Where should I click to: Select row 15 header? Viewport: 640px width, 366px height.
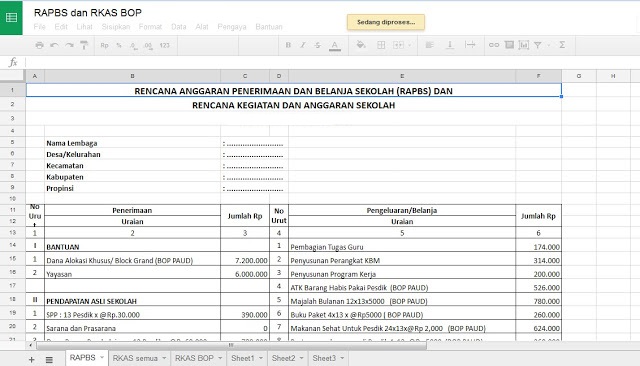pos(13,258)
